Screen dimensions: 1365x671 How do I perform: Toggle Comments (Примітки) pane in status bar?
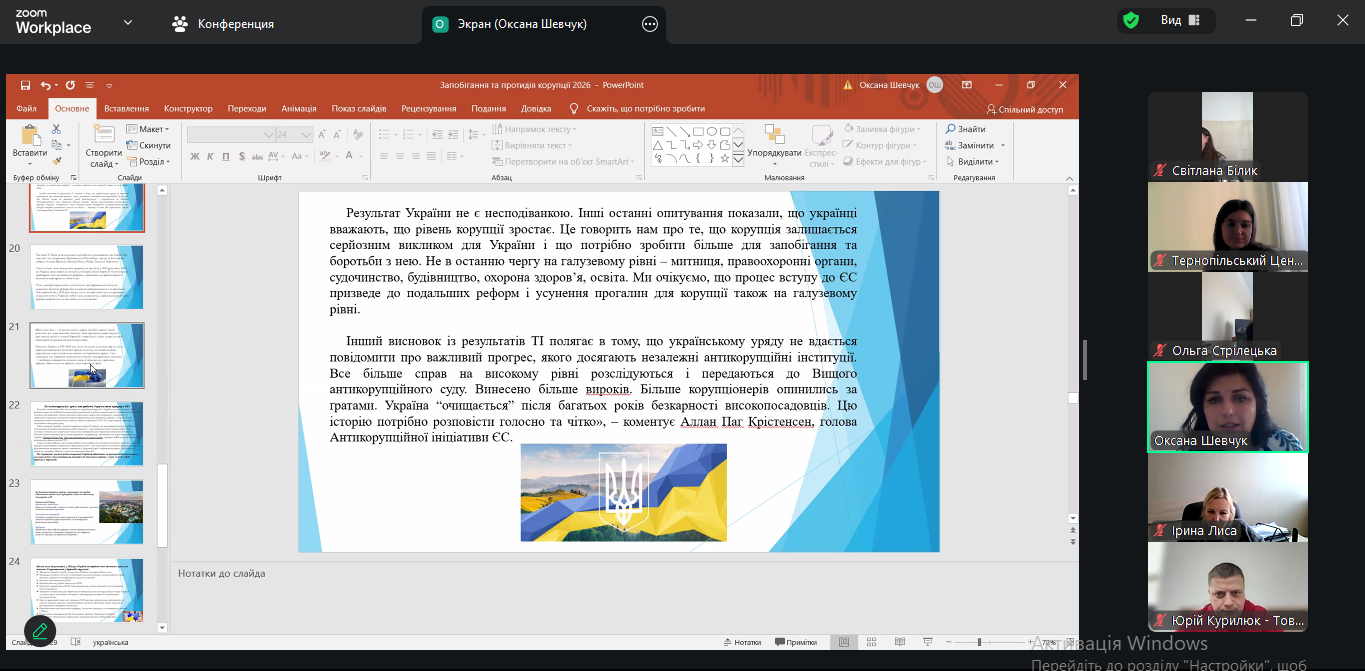pos(795,642)
